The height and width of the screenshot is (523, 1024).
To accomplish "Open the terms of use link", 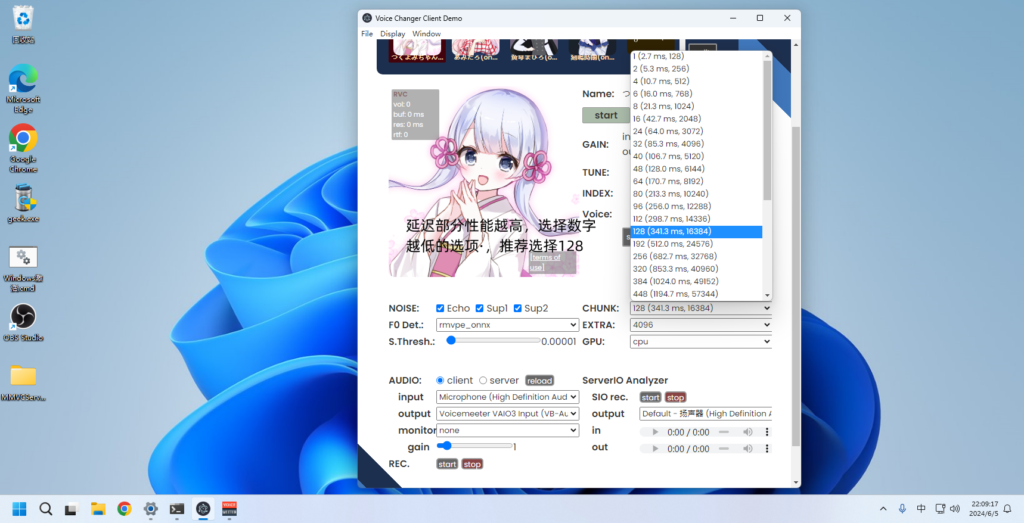I will click(545, 262).
